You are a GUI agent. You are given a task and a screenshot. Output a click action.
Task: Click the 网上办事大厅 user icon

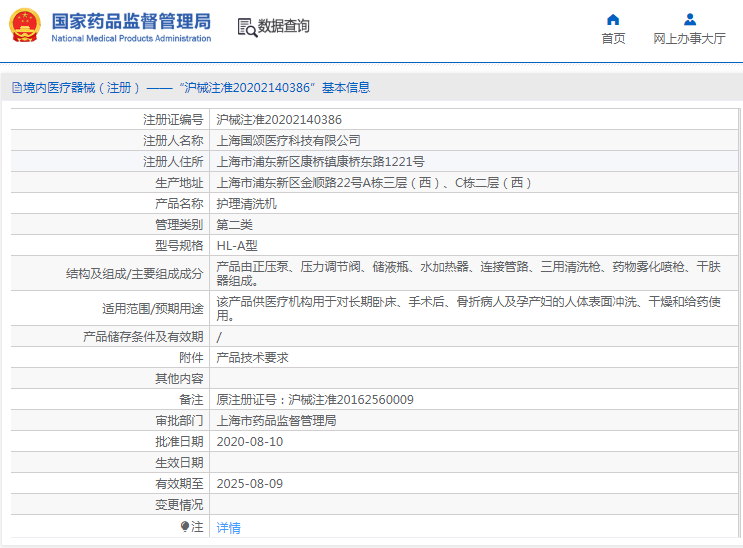click(x=690, y=19)
